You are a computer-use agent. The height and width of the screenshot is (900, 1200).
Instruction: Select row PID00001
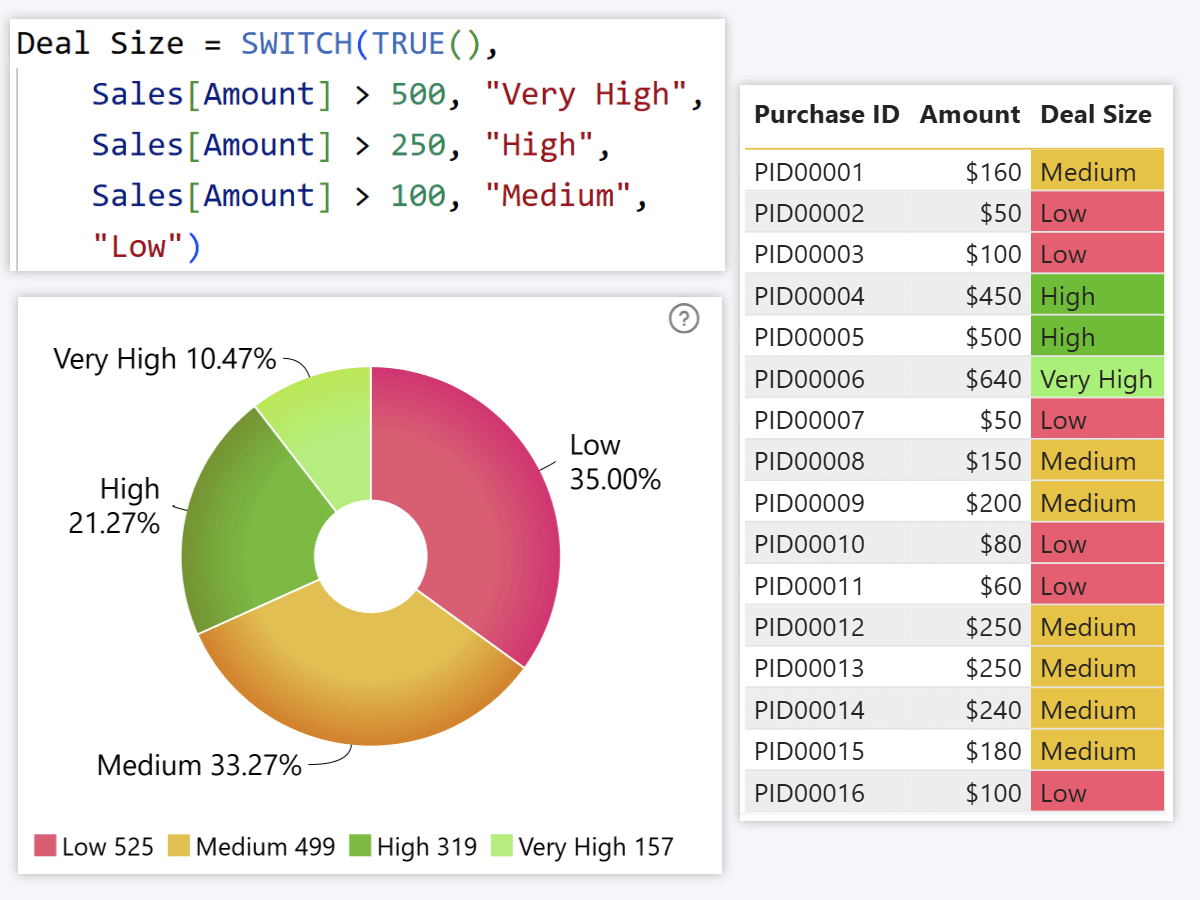pos(955,172)
